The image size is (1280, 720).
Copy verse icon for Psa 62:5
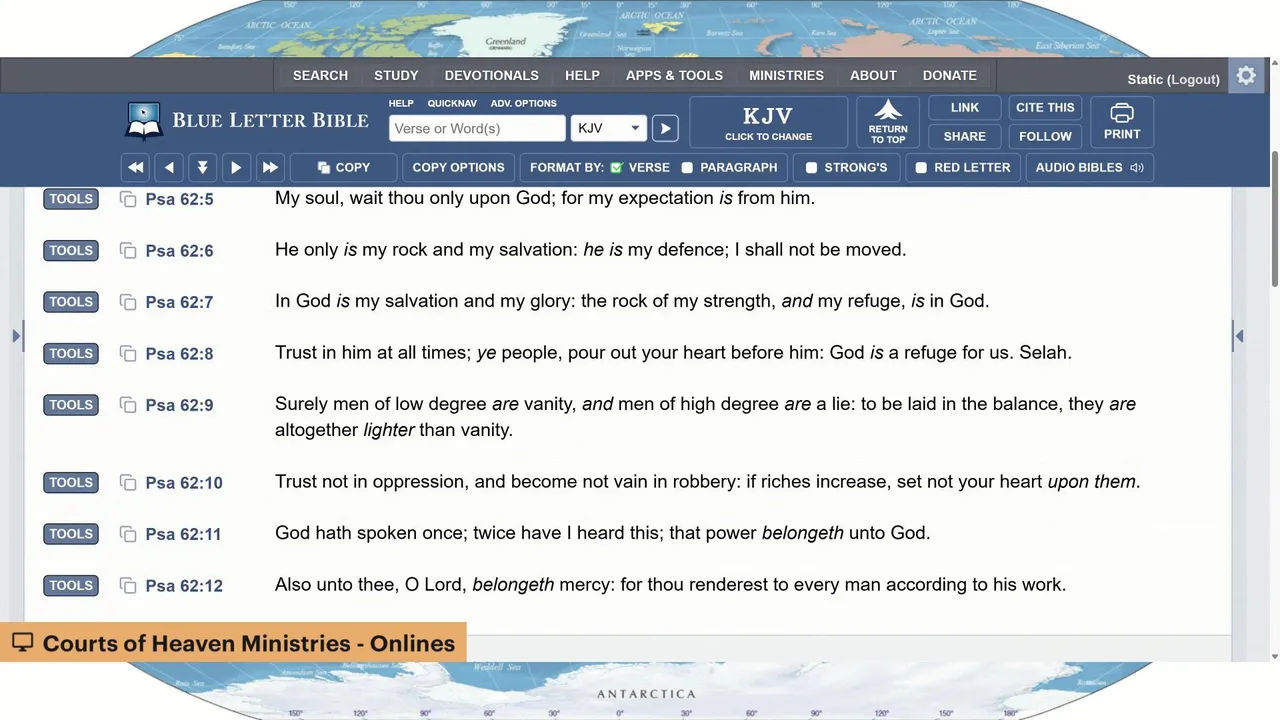(x=128, y=199)
